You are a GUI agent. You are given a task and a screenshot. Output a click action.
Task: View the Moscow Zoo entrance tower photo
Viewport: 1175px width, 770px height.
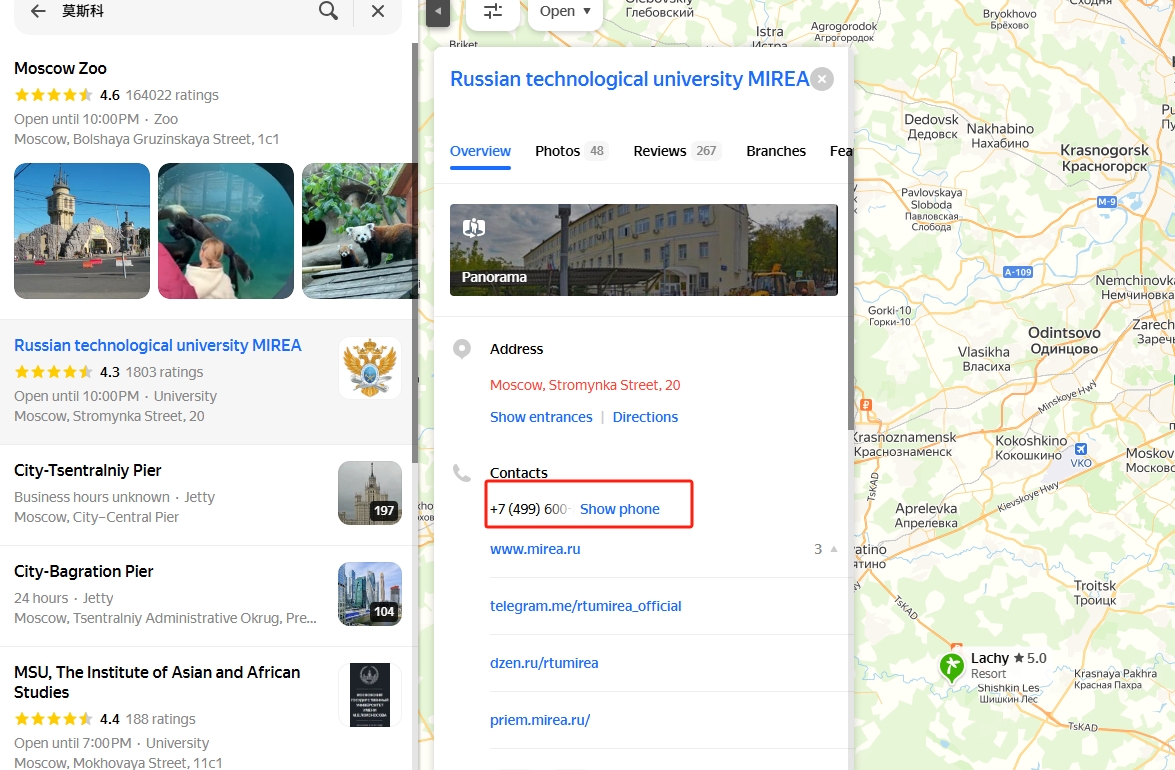(x=82, y=231)
